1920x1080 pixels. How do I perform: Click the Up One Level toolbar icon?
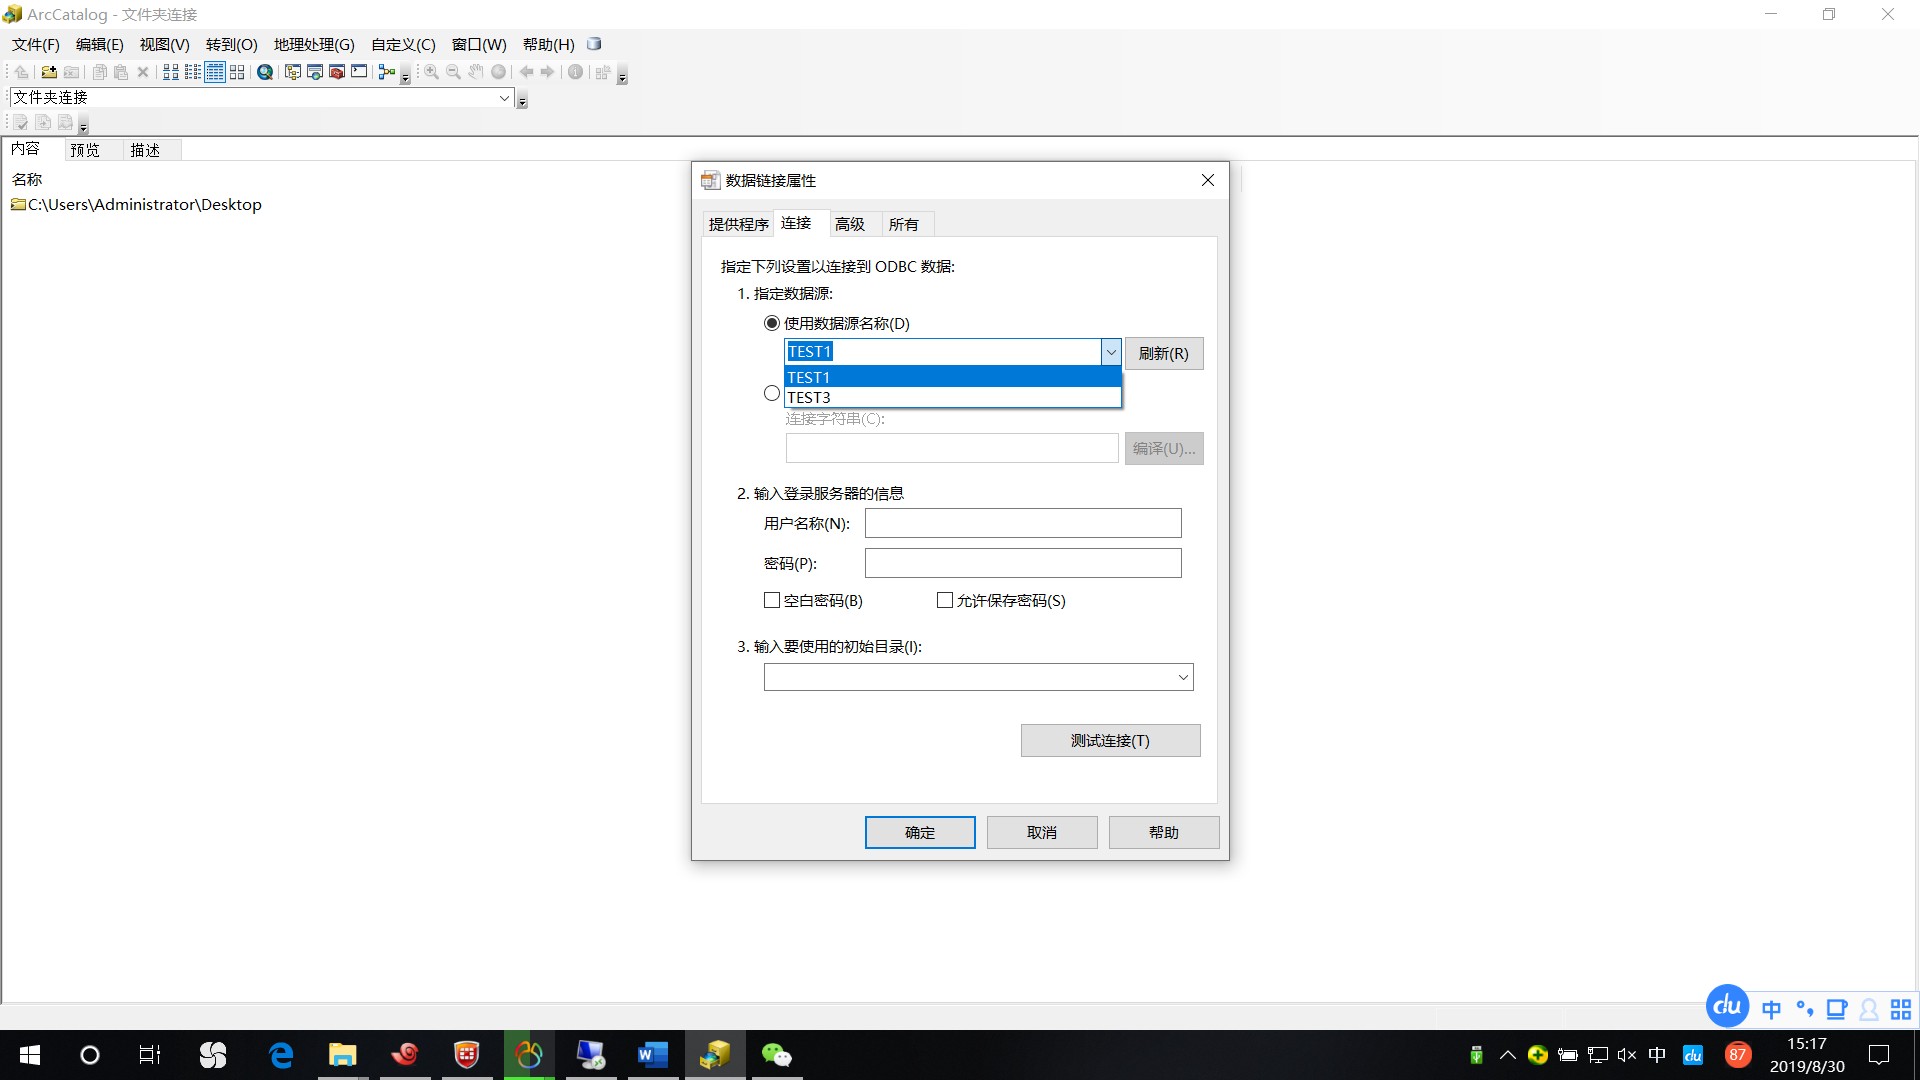coord(21,71)
